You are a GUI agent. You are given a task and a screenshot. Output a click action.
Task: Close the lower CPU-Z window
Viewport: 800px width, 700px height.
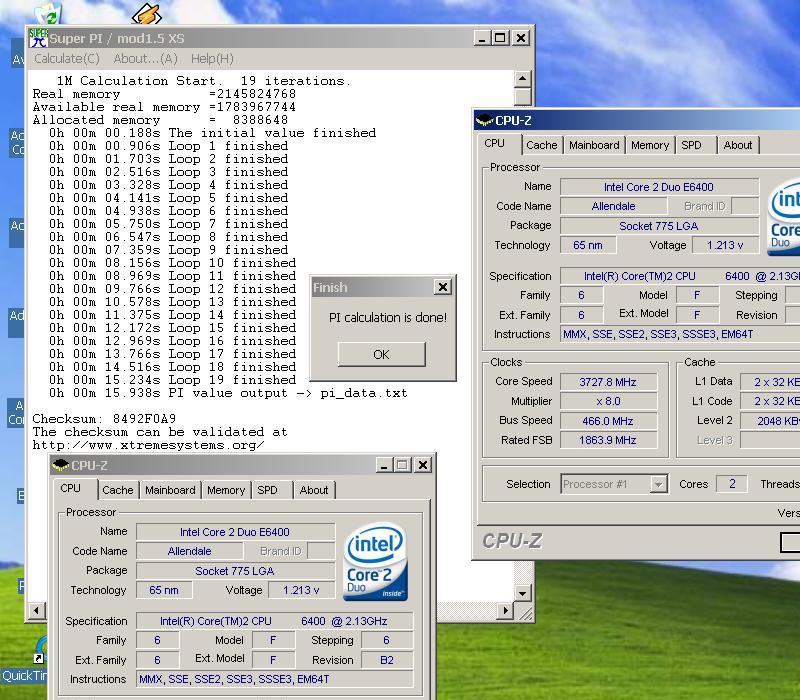point(423,465)
